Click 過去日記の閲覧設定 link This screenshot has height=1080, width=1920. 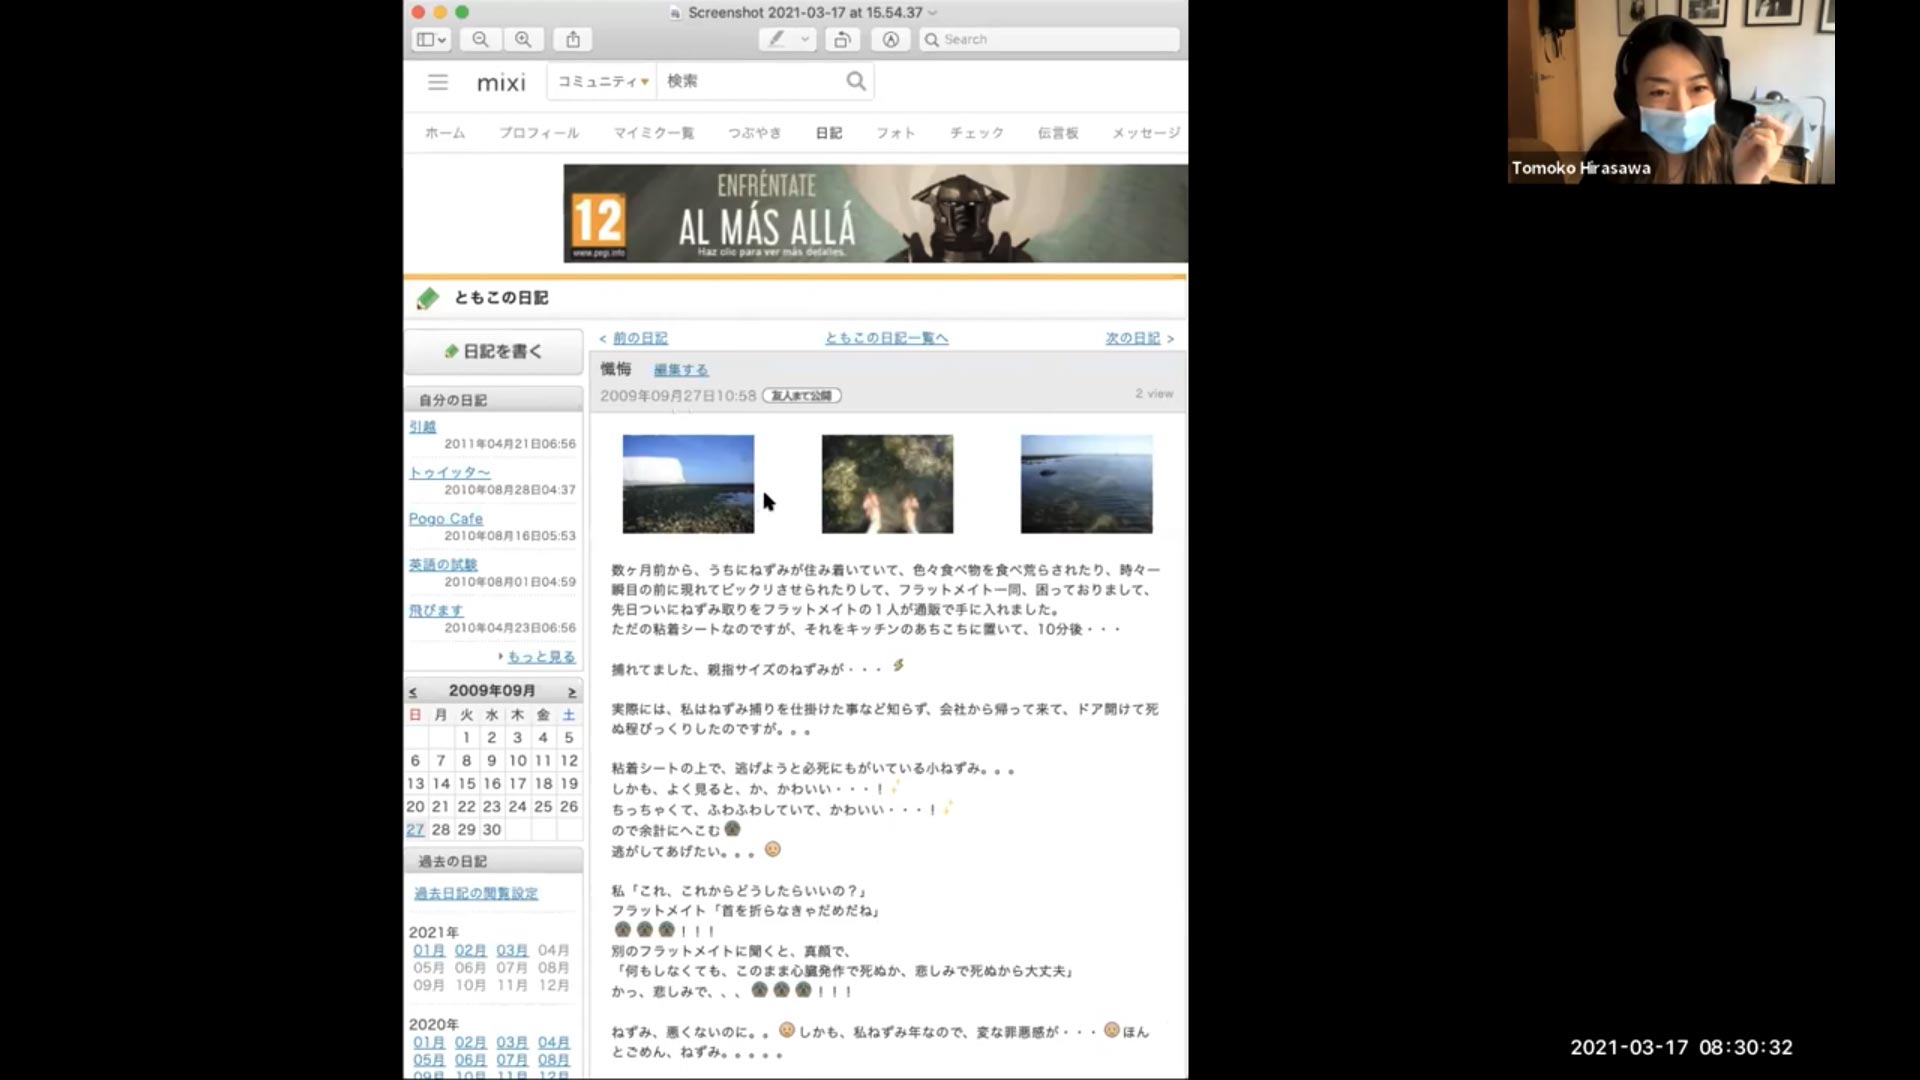tap(476, 893)
